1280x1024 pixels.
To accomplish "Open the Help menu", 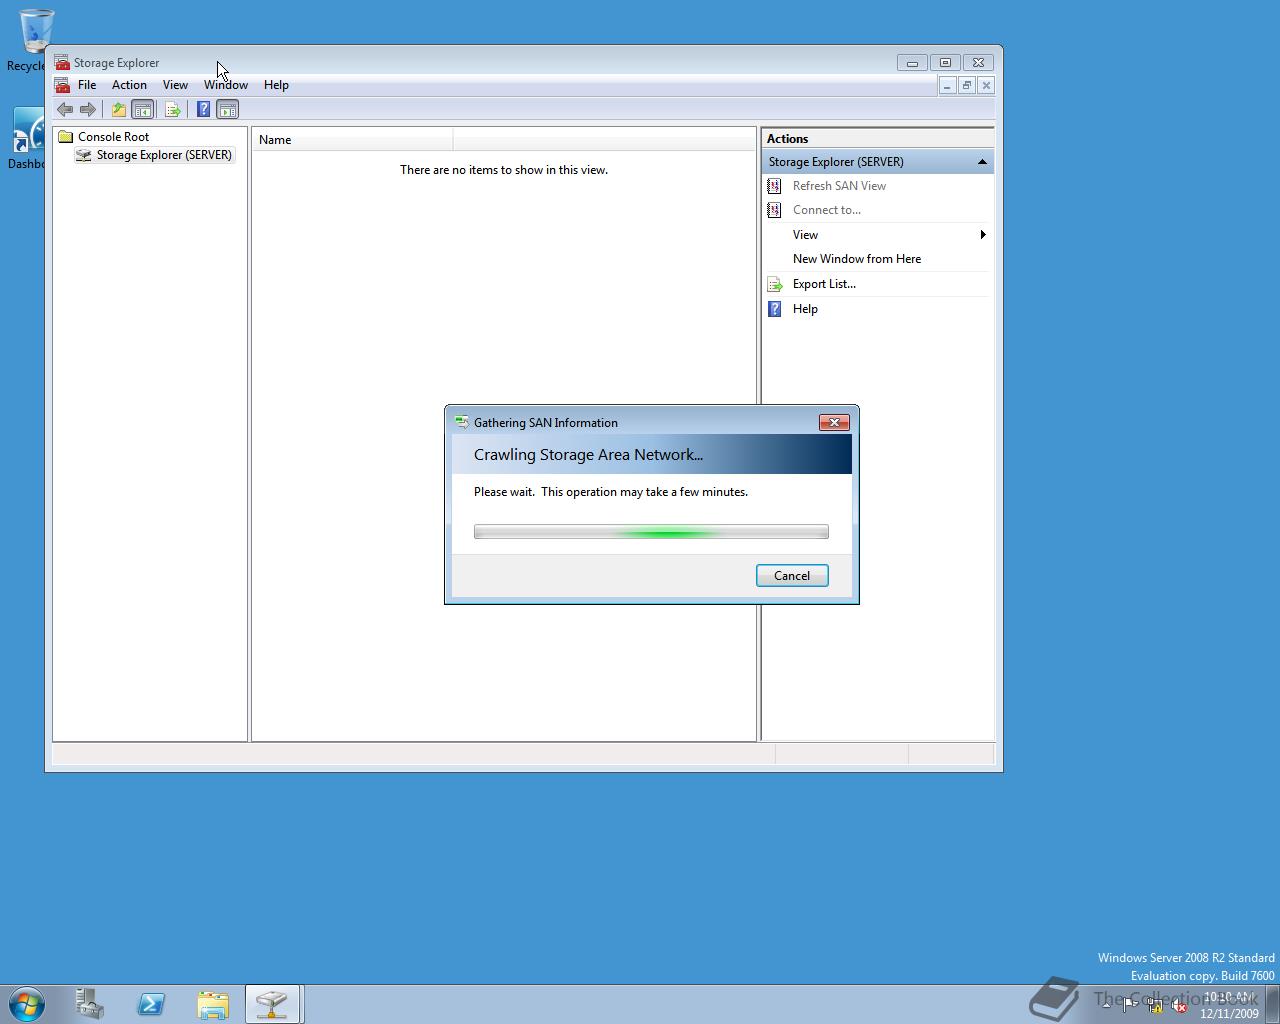I will coord(276,85).
